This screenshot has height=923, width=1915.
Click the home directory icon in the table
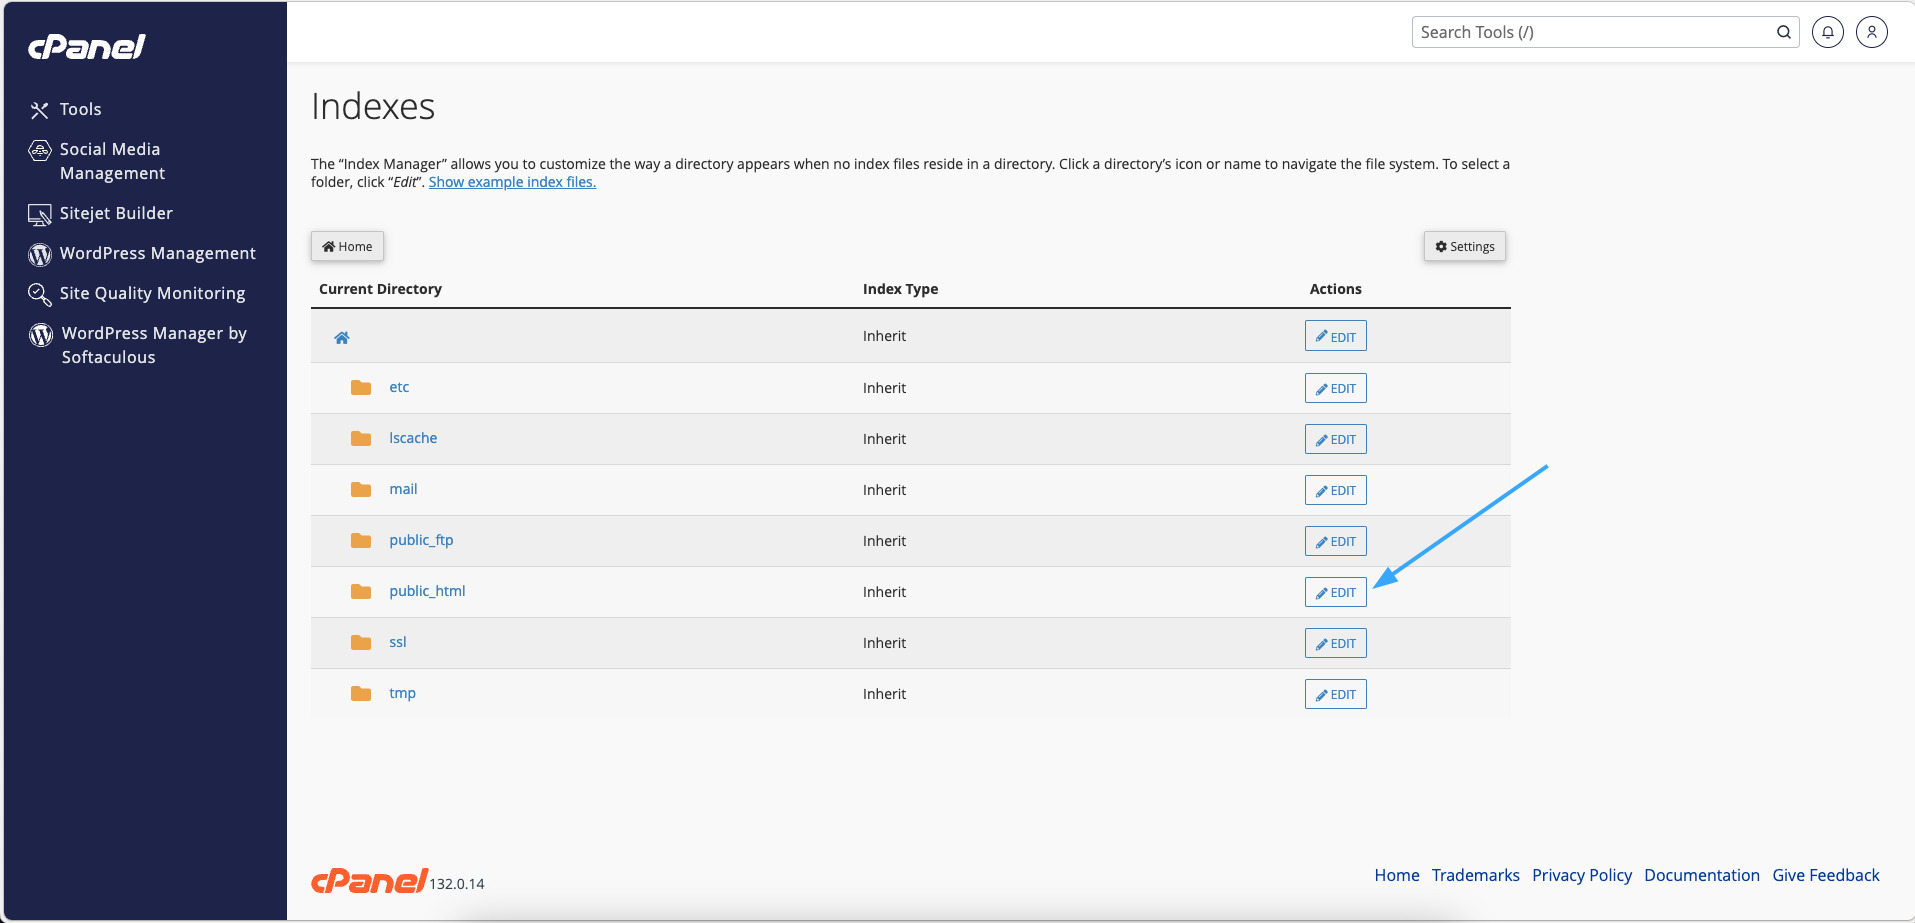tap(342, 337)
